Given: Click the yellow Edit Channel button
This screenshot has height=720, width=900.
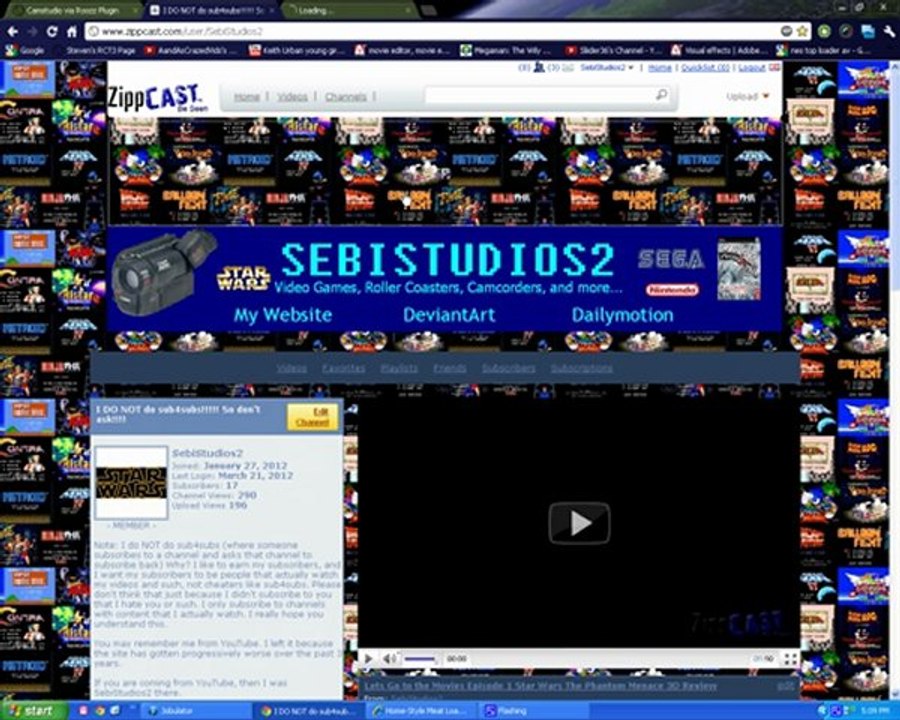Looking at the screenshot, I should 312,417.
